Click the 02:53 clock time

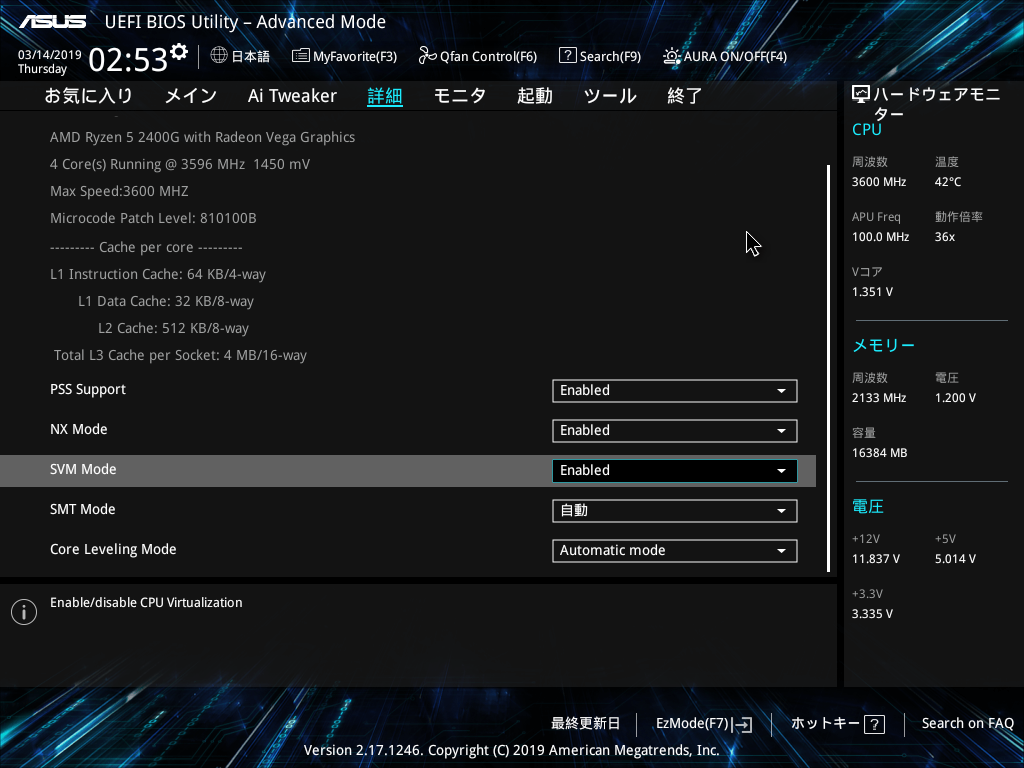point(128,59)
